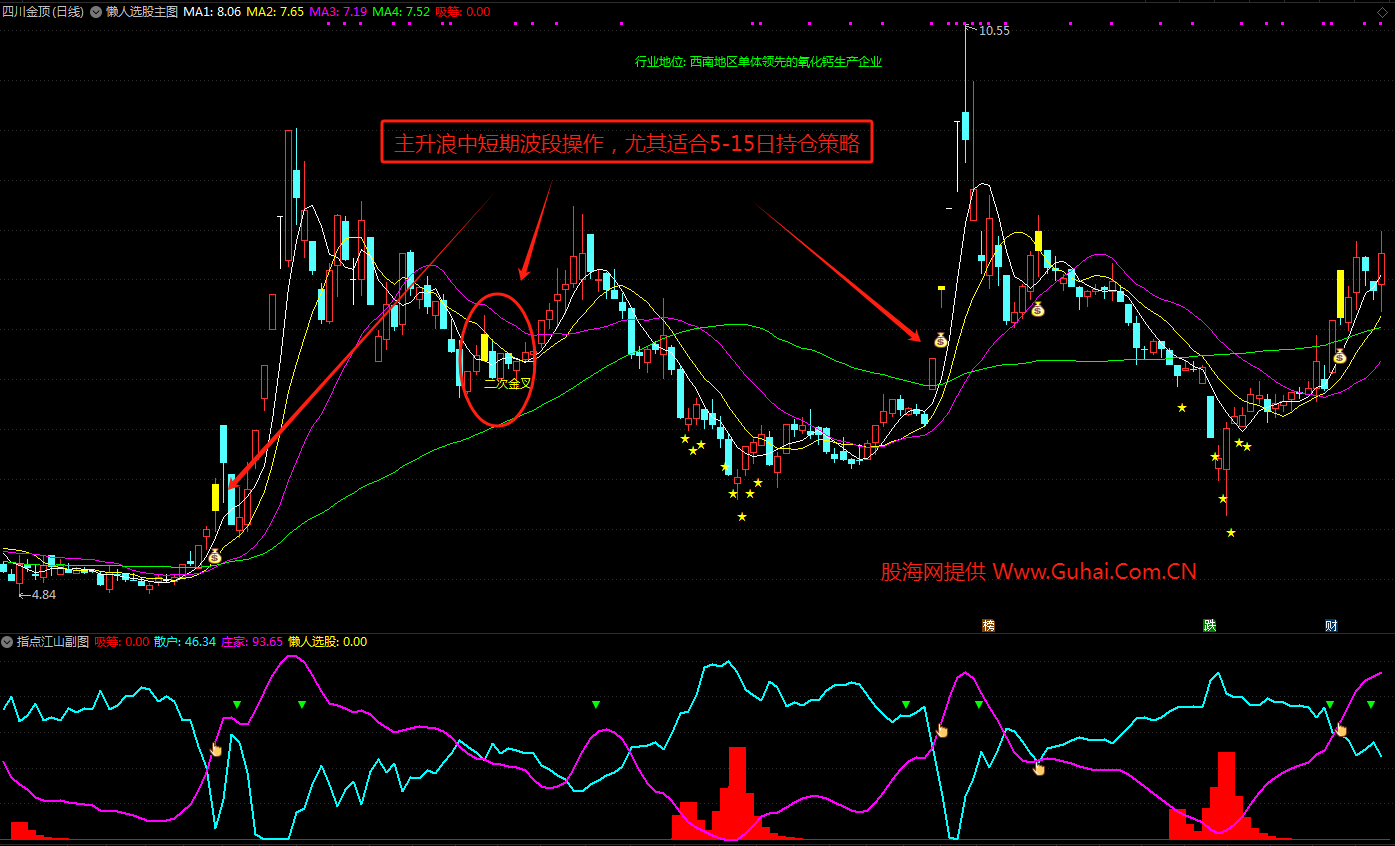This screenshot has width=1395, height=846.
Task: Open the 跌 event marker
Action: 1210,626
